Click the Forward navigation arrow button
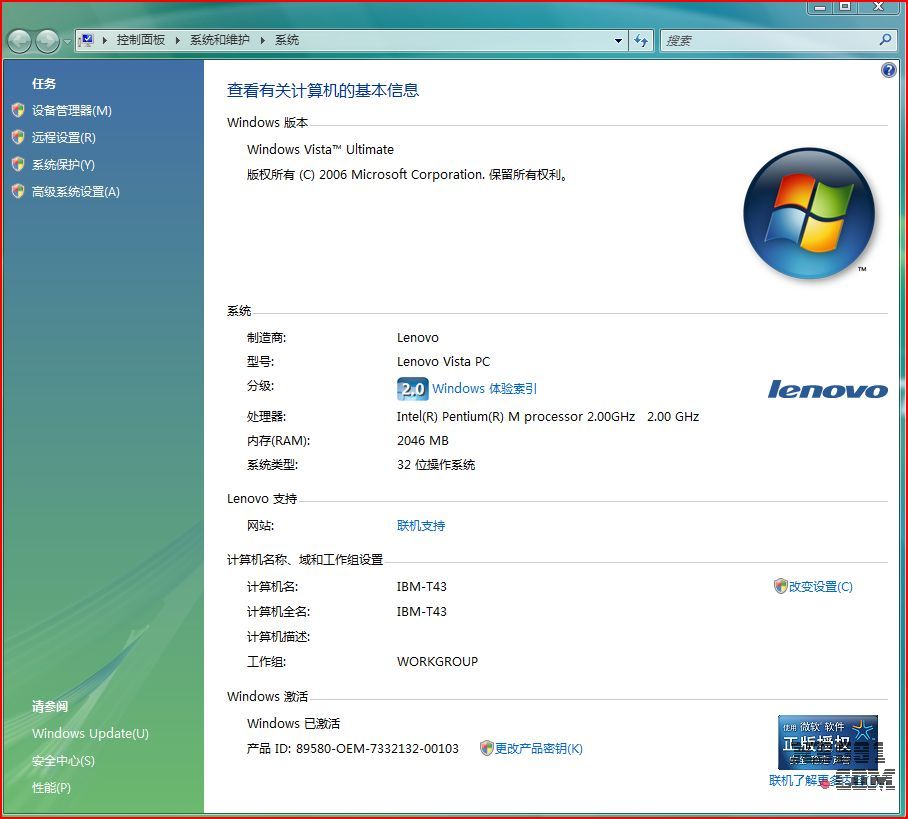Screen dimensions: 908x819 (47, 41)
